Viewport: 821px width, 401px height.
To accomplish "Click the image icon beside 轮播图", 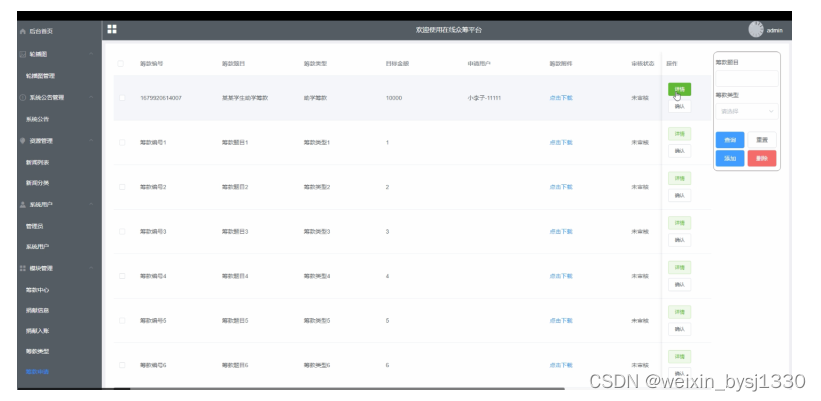I will (23, 54).
